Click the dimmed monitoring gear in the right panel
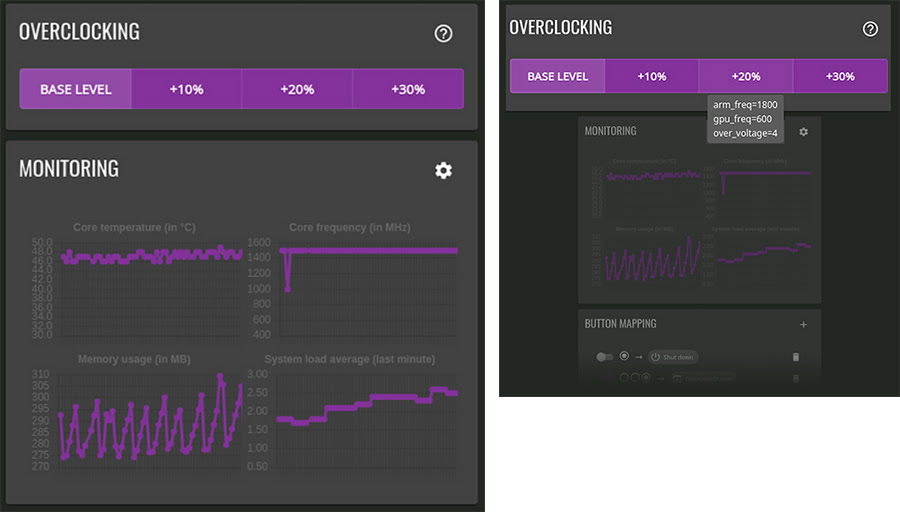Viewport: 900px width, 512px height. (x=803, y=131)
